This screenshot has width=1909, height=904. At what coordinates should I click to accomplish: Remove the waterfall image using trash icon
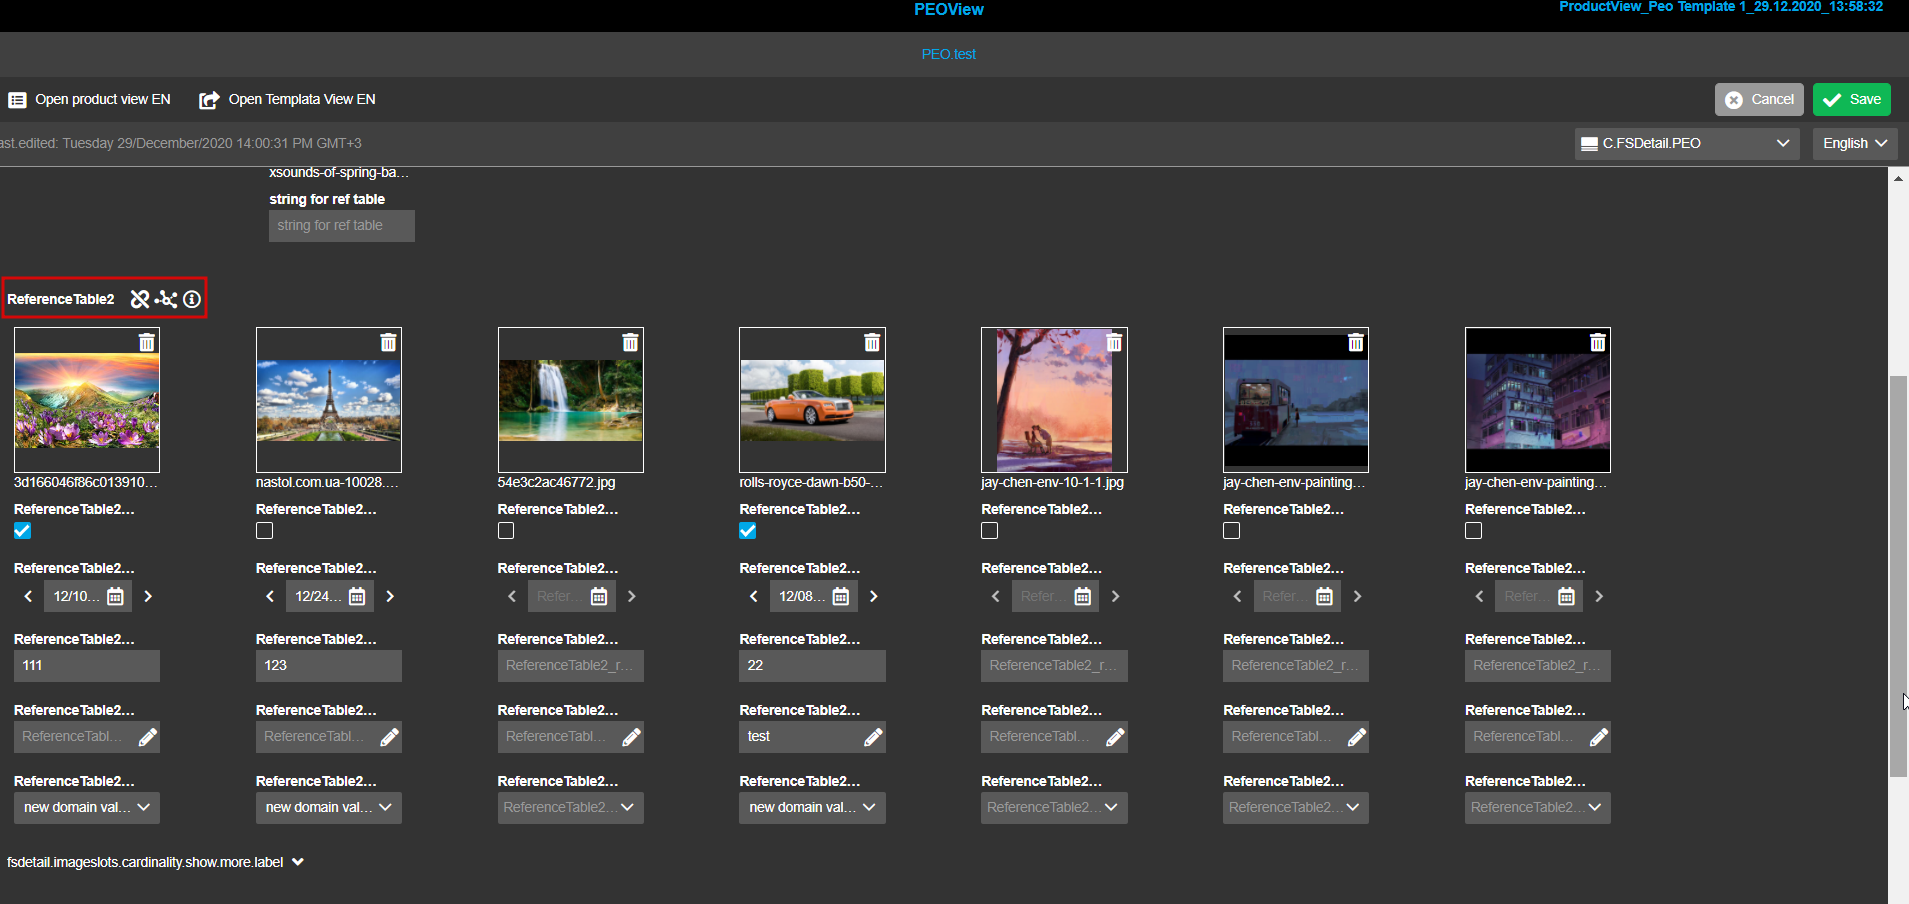(x=630, y=343)
